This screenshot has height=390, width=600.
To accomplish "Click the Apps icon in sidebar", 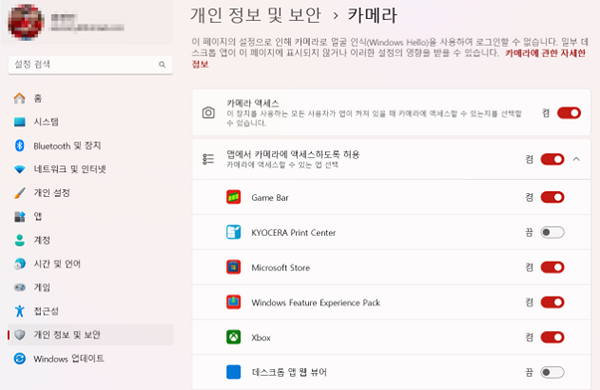I will coord(20,217).
